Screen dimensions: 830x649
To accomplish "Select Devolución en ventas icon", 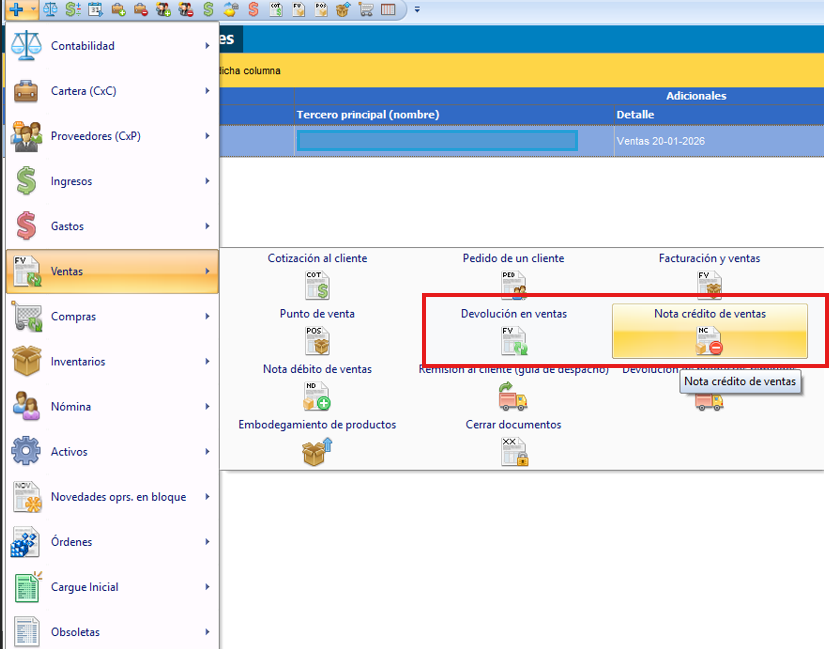I will 513,341.
